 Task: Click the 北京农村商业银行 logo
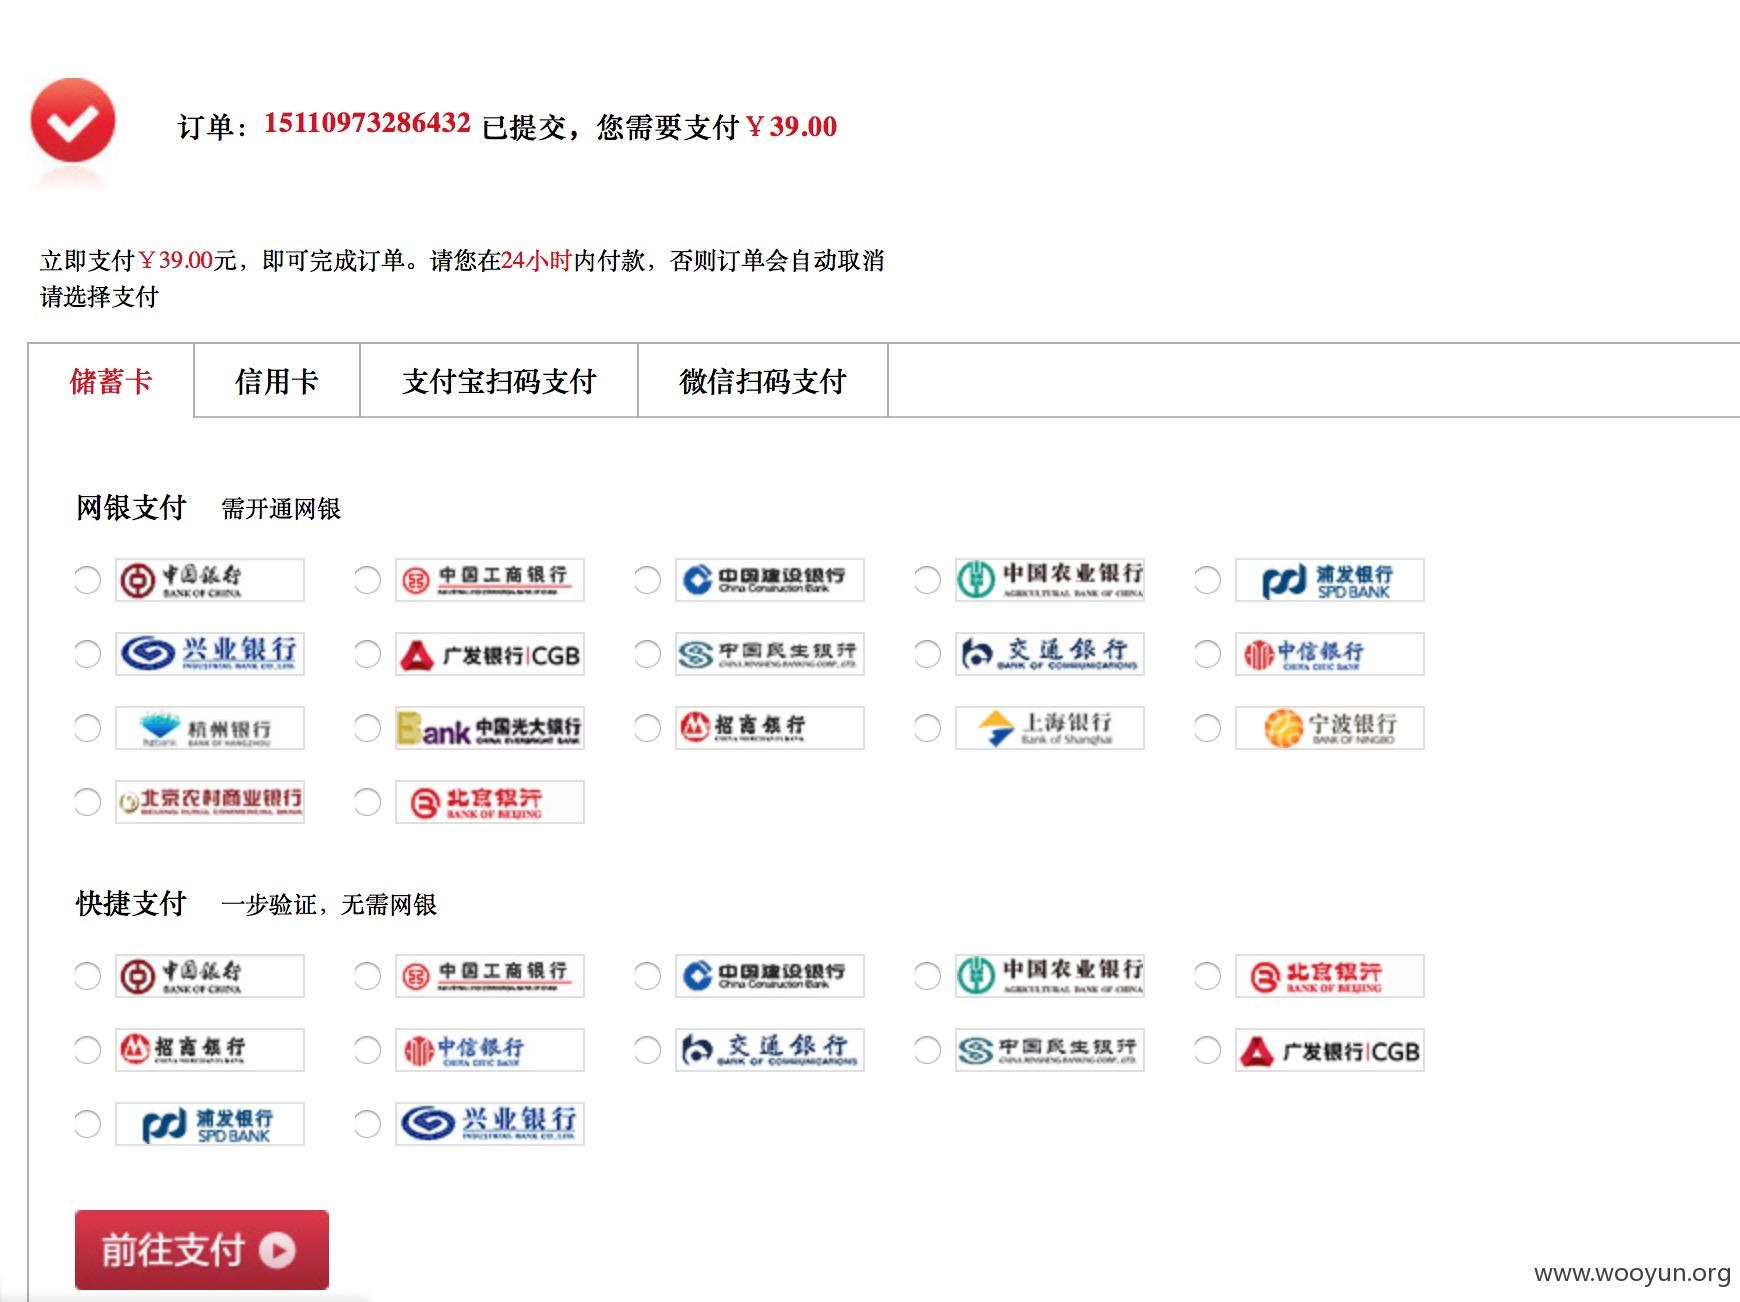pos(210,802)
